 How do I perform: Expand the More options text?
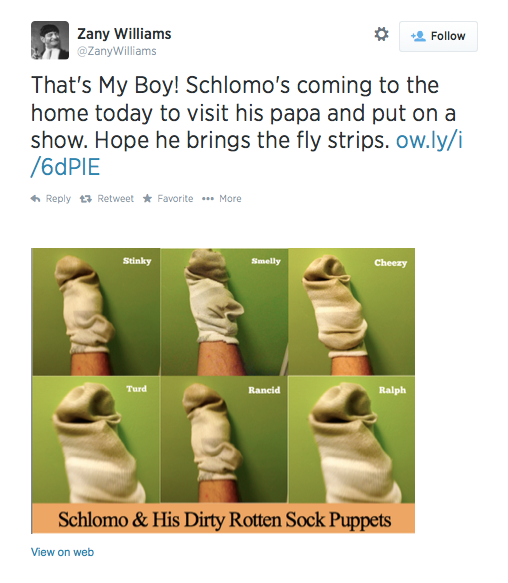click(230, 199)
